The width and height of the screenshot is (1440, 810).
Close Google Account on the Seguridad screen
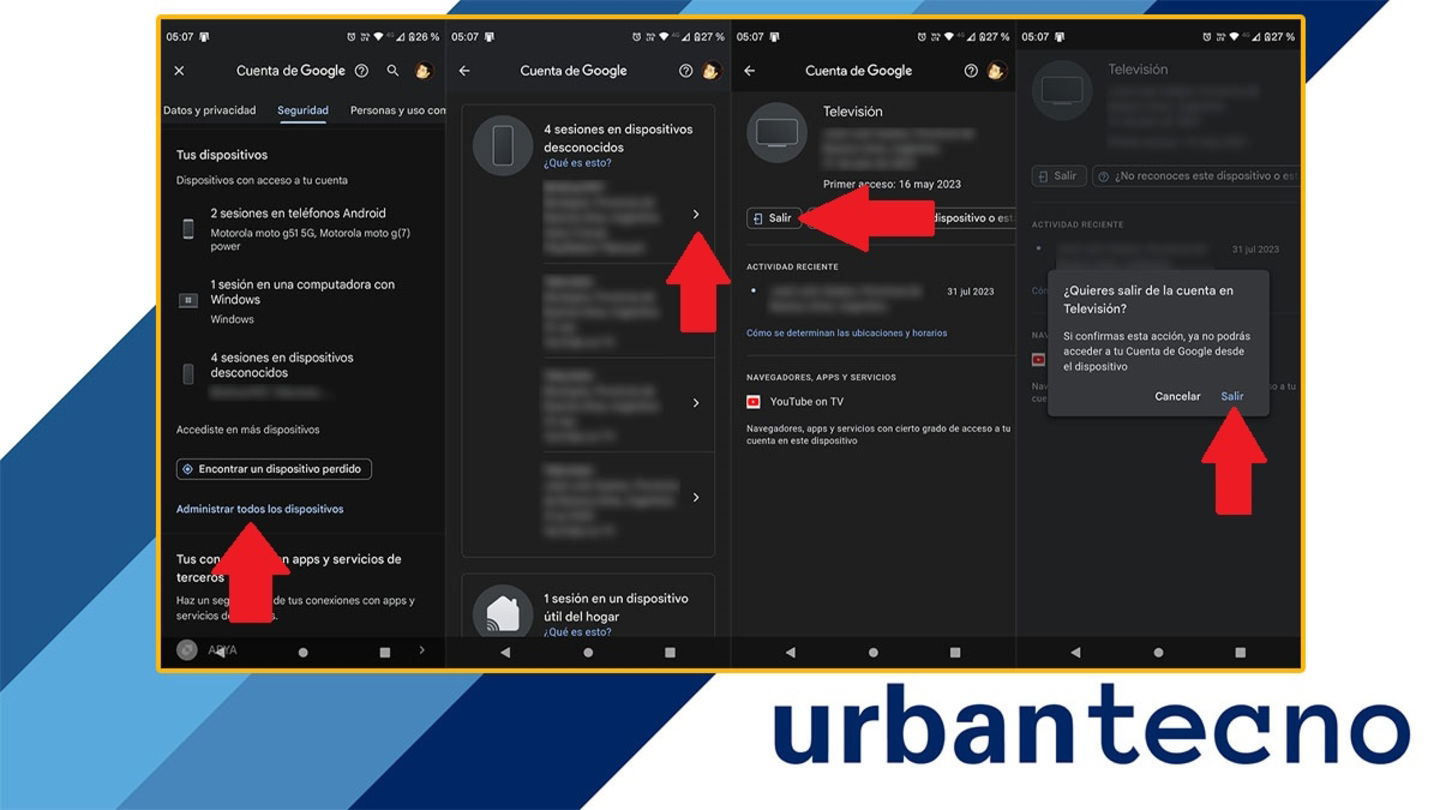179,71
